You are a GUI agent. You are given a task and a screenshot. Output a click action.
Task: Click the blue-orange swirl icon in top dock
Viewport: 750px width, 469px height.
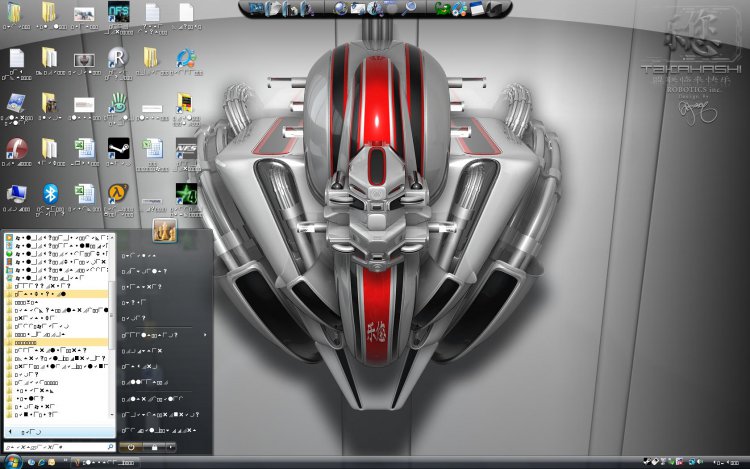tap(460, 9)
